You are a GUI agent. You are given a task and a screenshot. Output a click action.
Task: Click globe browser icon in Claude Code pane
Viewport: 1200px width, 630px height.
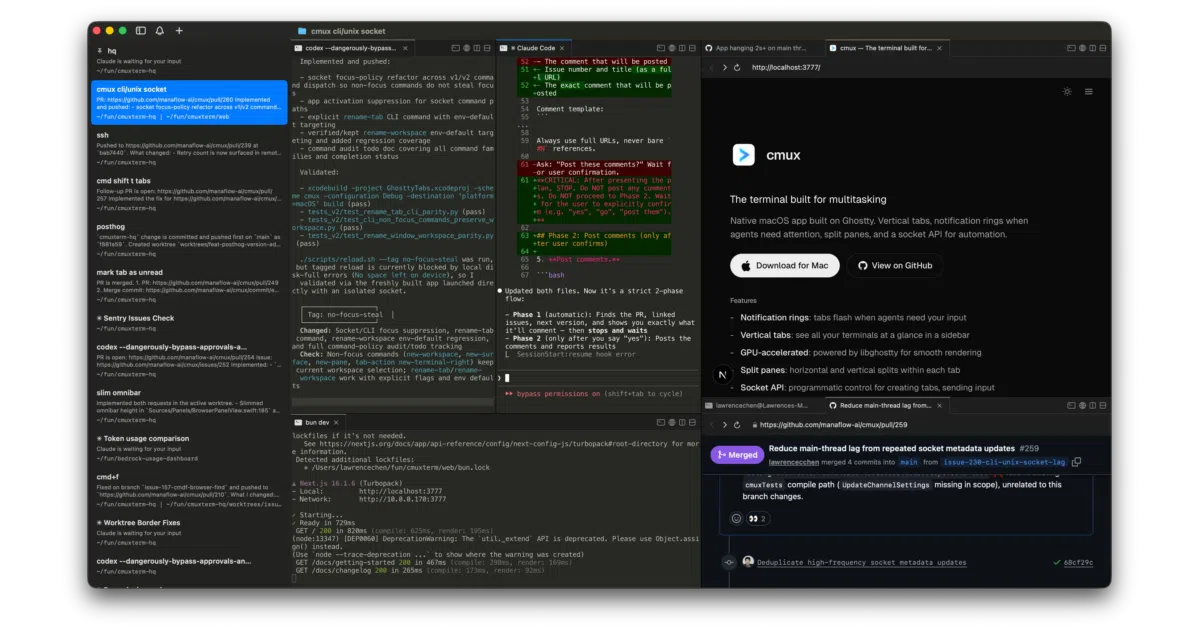pyautogui.click(x=672, y=48)
